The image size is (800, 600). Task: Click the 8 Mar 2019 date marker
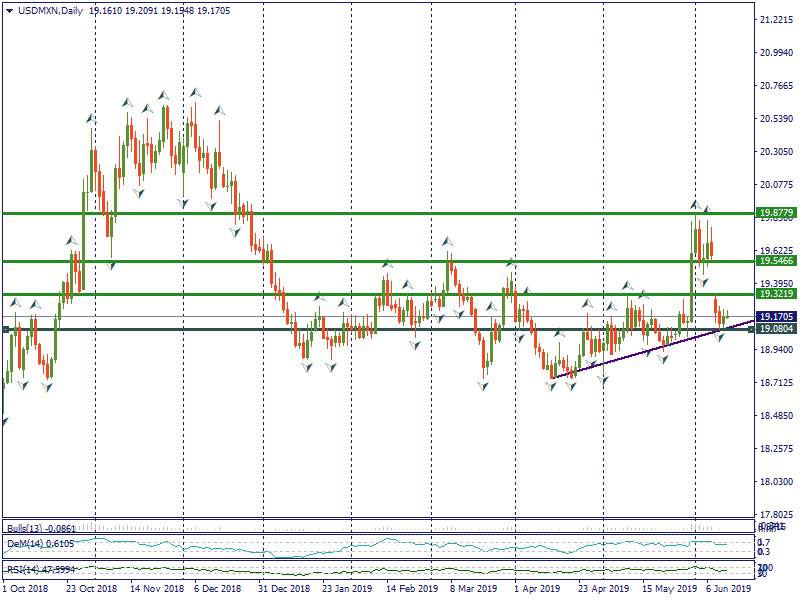pyautogui.click(x=470, y=590)
